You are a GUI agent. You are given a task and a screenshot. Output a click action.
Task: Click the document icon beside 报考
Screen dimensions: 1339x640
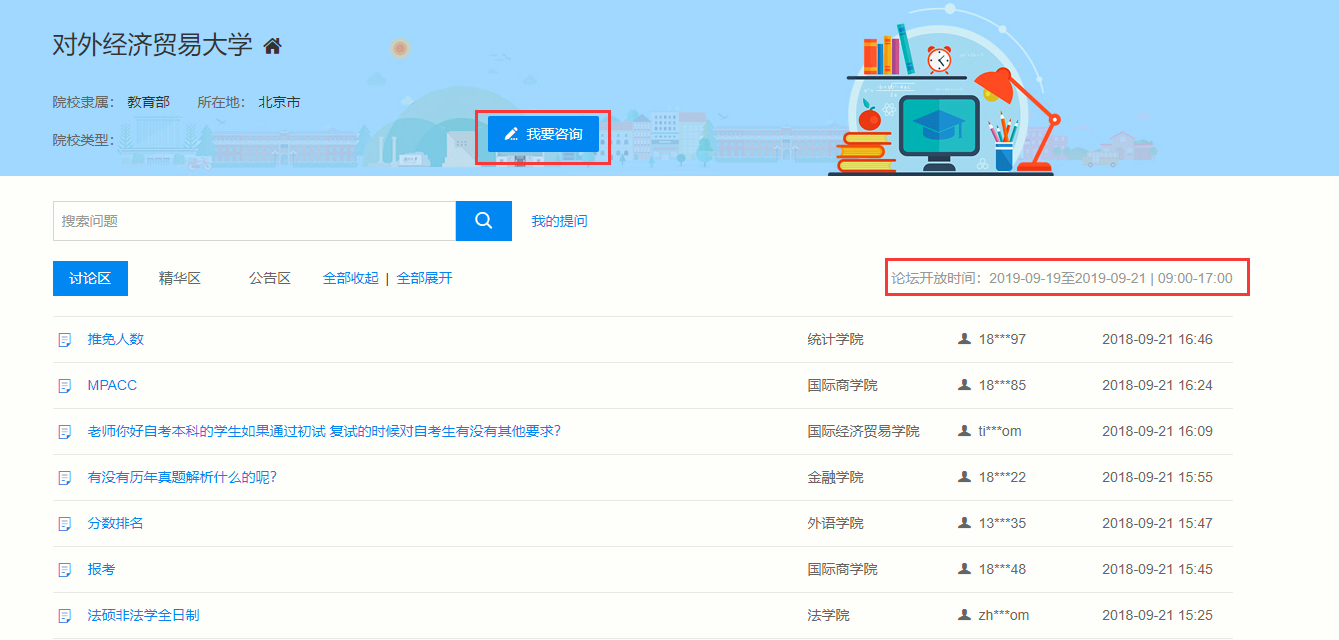click(x=65, y=570)
